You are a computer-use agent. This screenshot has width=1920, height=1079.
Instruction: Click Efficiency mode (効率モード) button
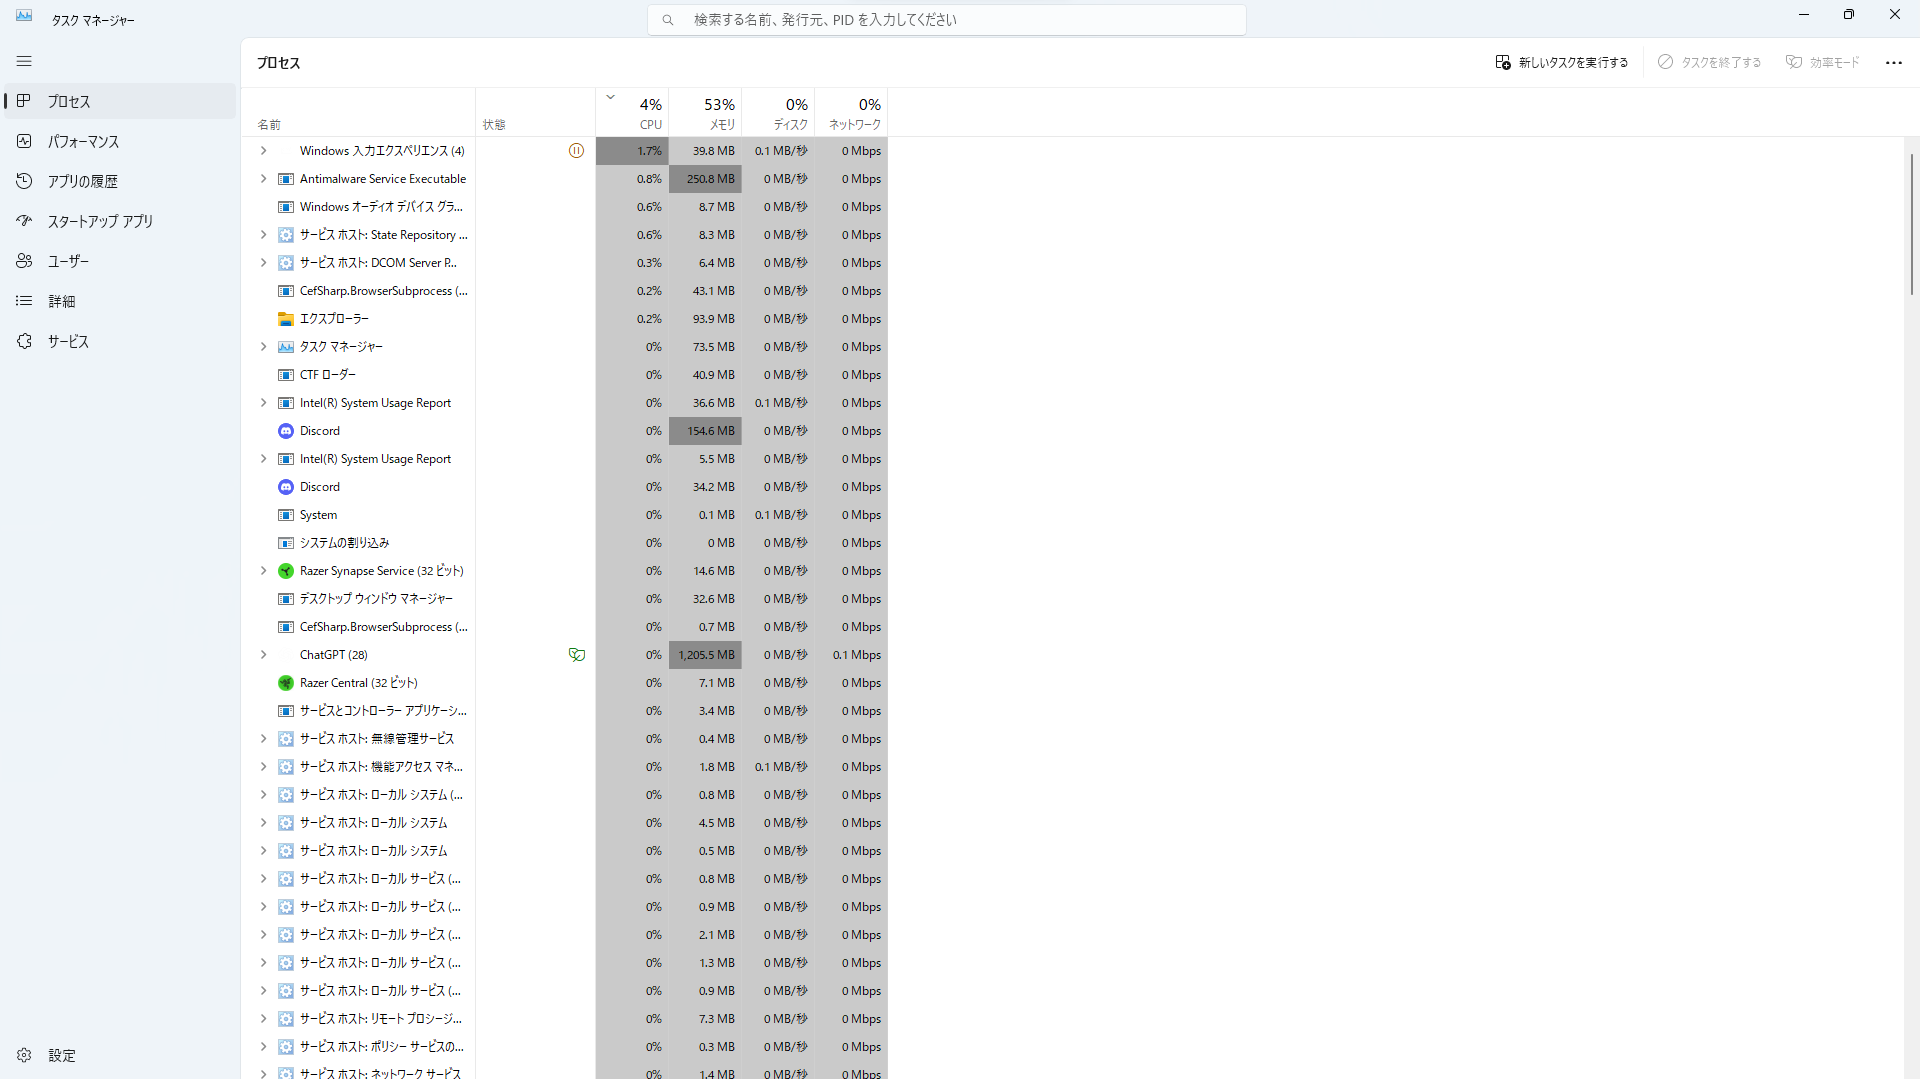coord(1822,62)
